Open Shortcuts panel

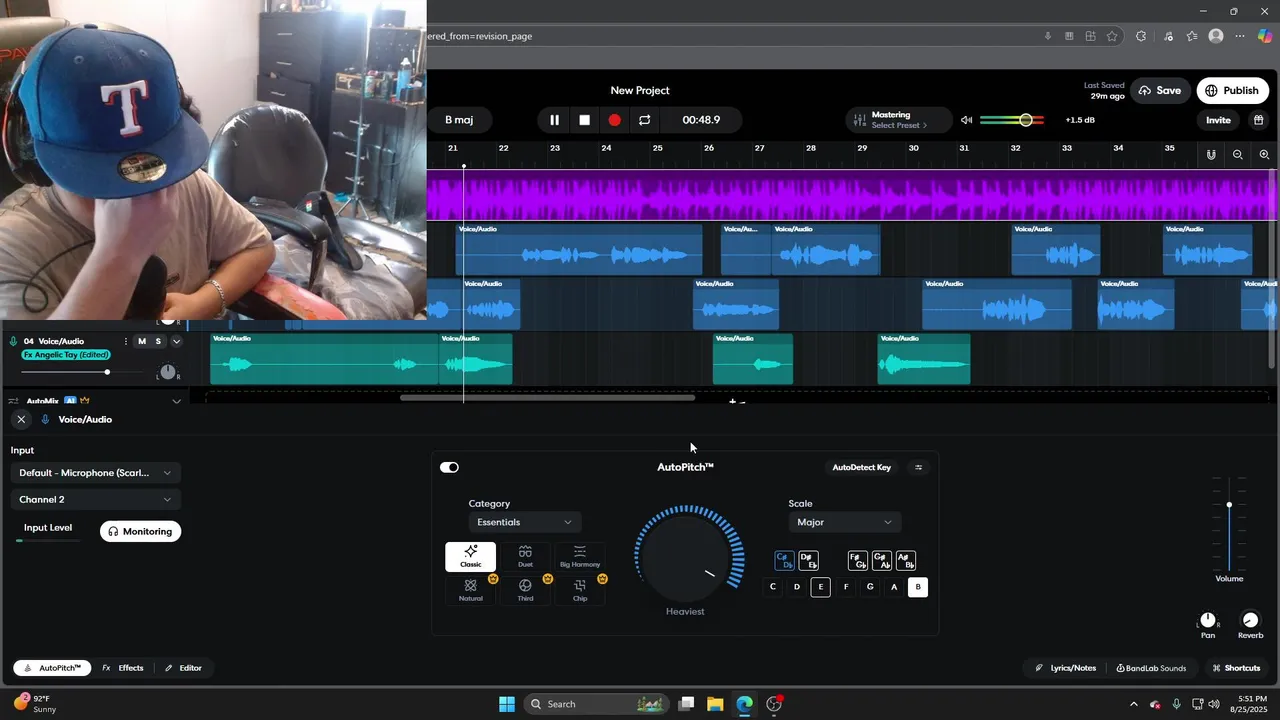click(1236, 668)
